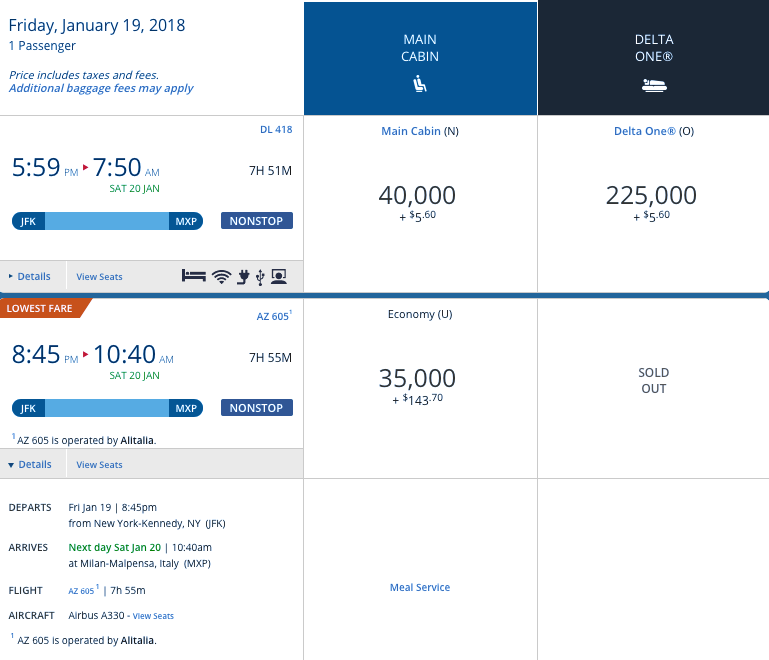Click the personal video screen icon

pos(279,276)
